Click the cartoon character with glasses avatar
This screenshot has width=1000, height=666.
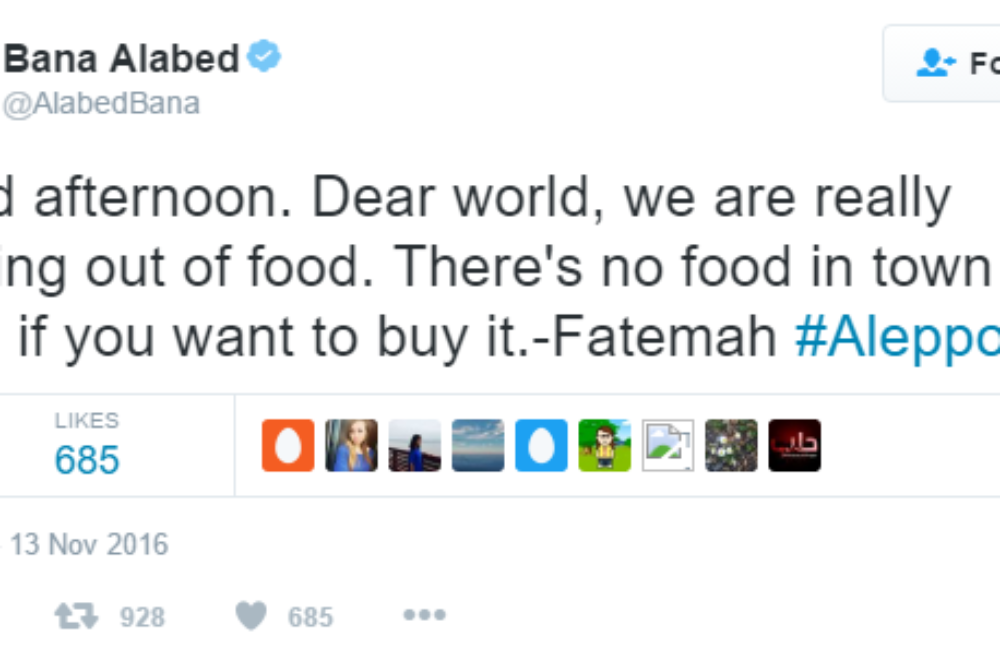pos(605,446)
